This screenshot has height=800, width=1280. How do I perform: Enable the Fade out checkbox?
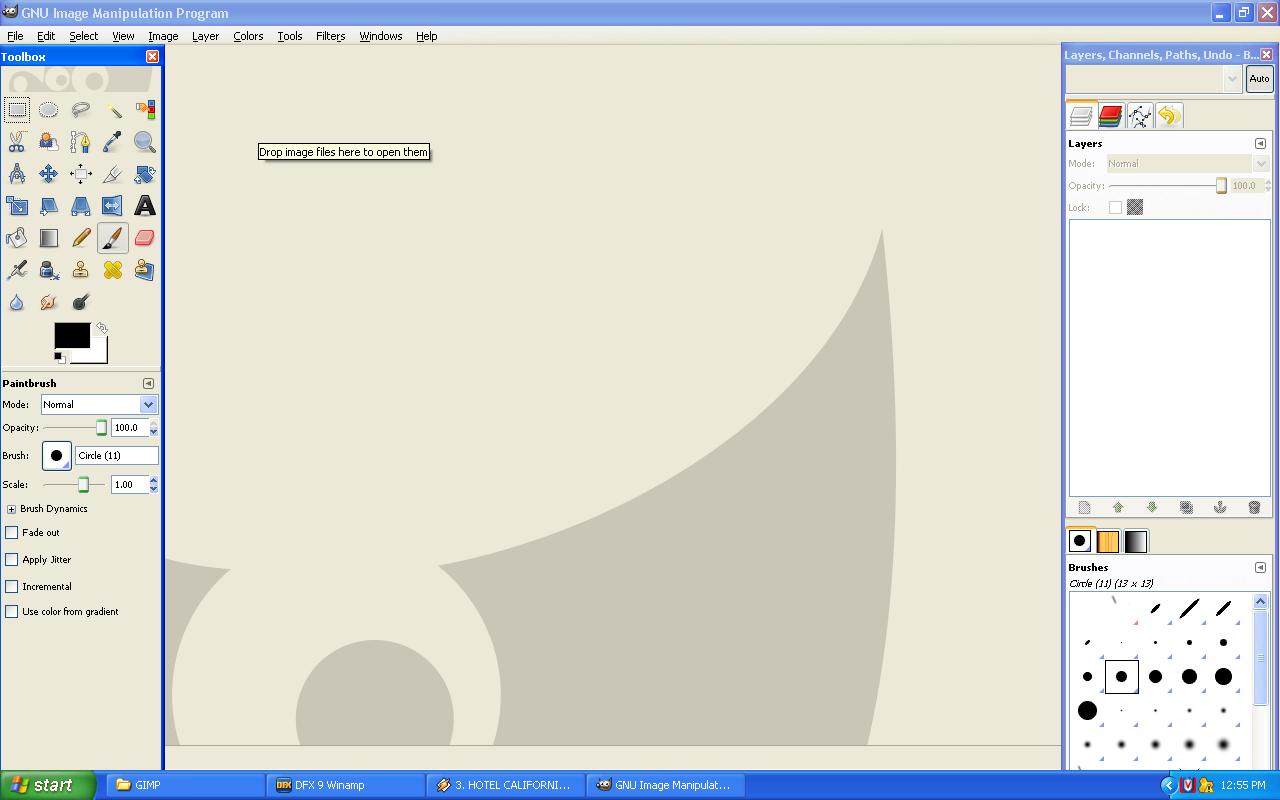click(12, 533)
